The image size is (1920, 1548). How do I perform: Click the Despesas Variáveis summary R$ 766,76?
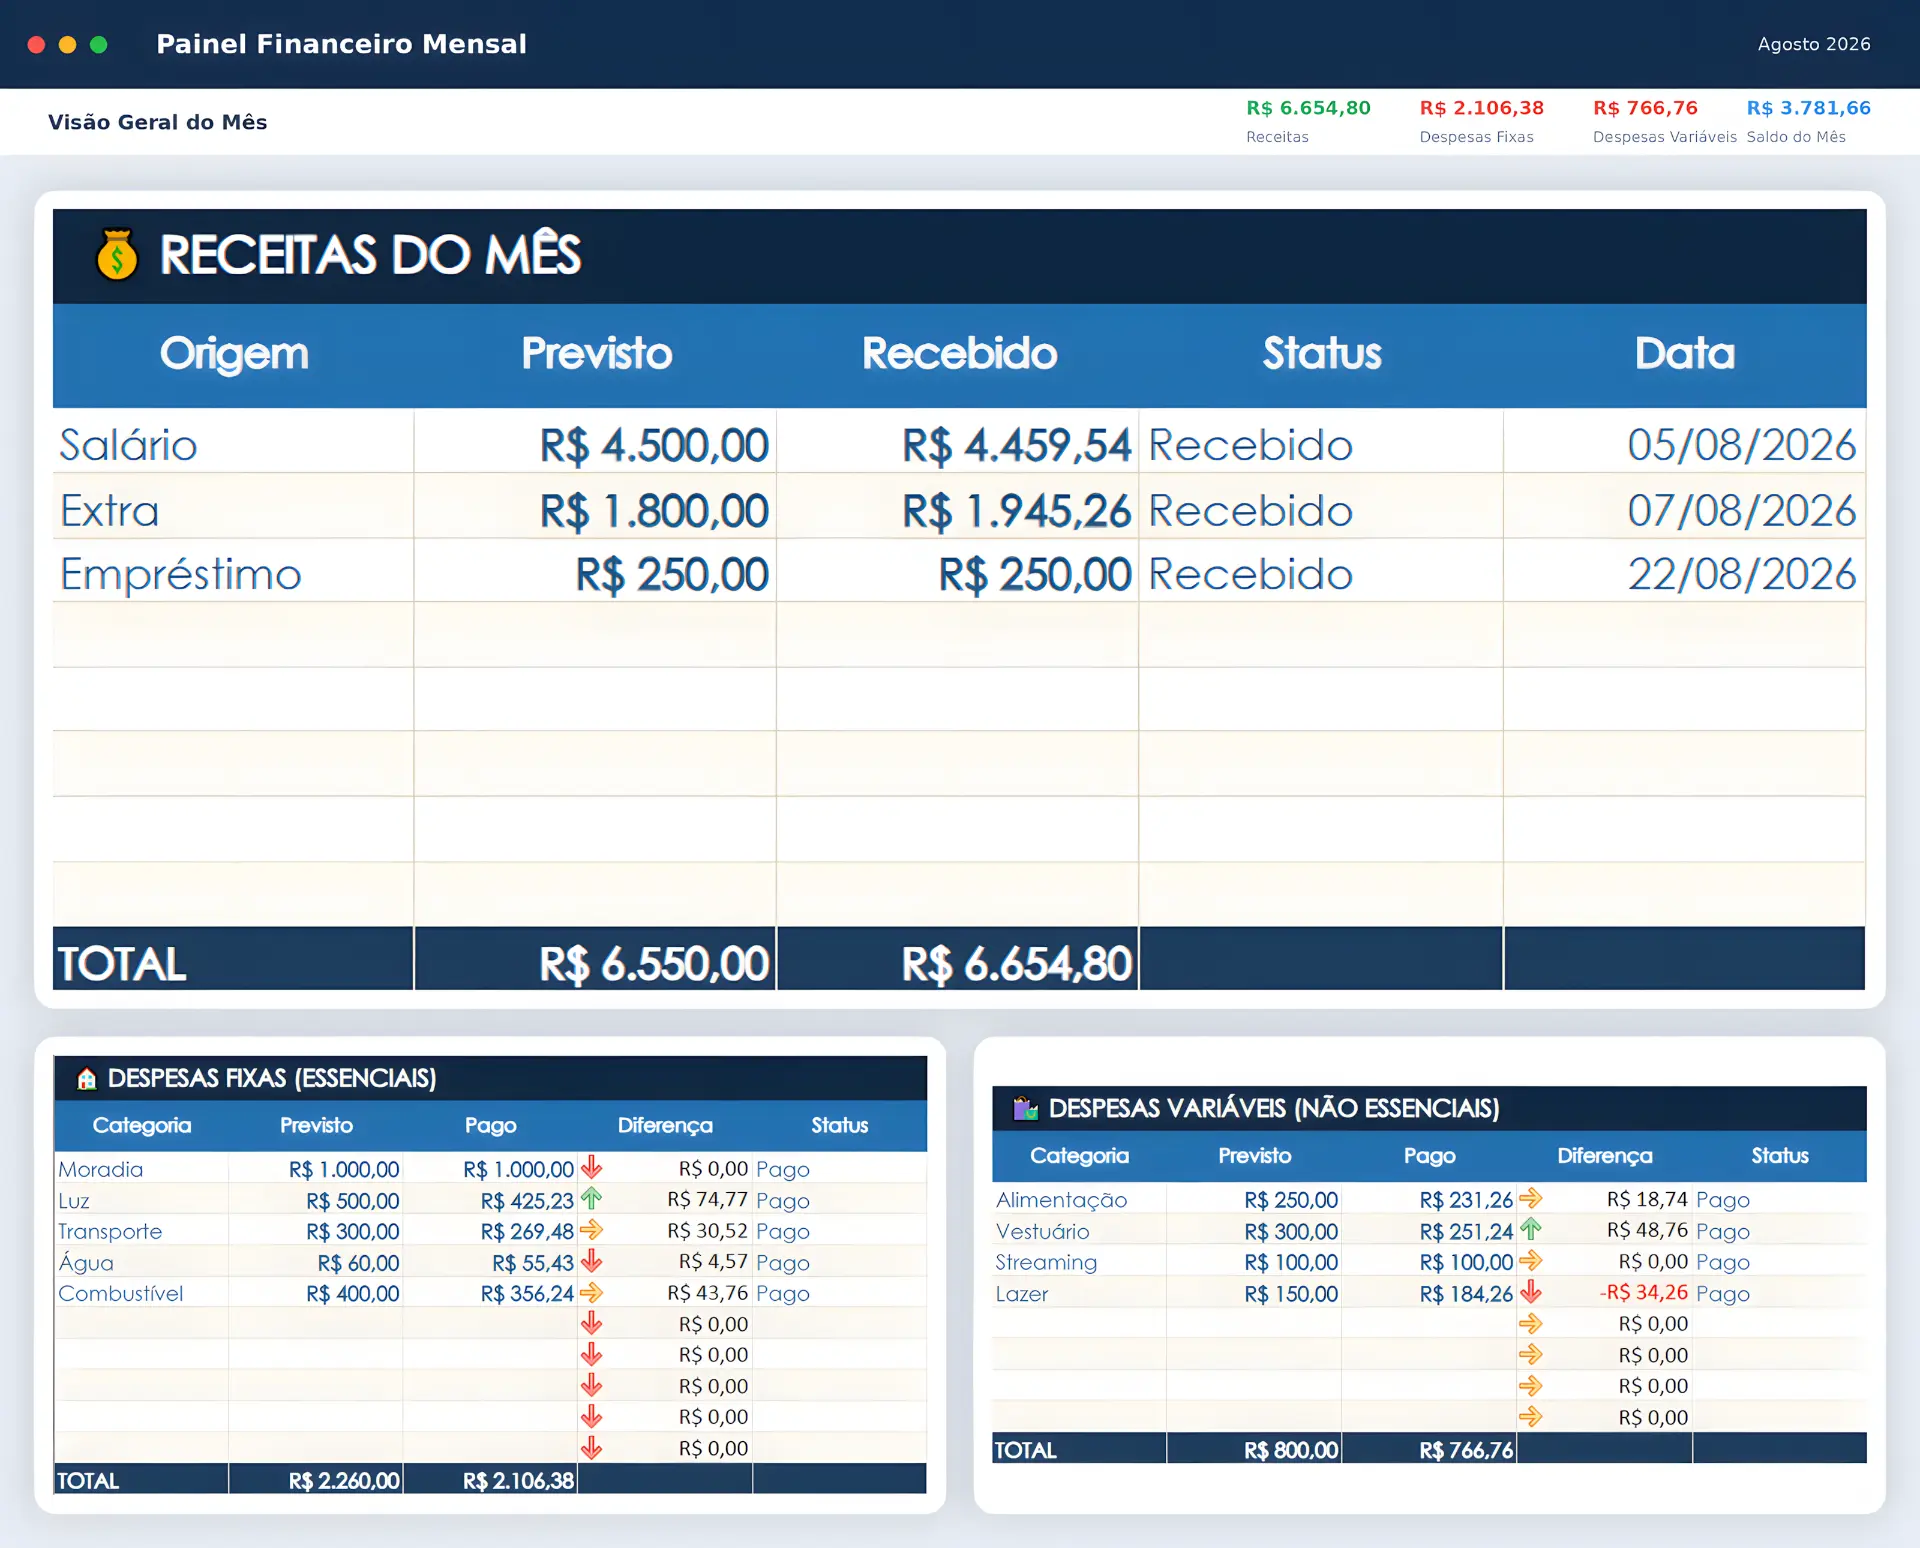[1645, 108]
